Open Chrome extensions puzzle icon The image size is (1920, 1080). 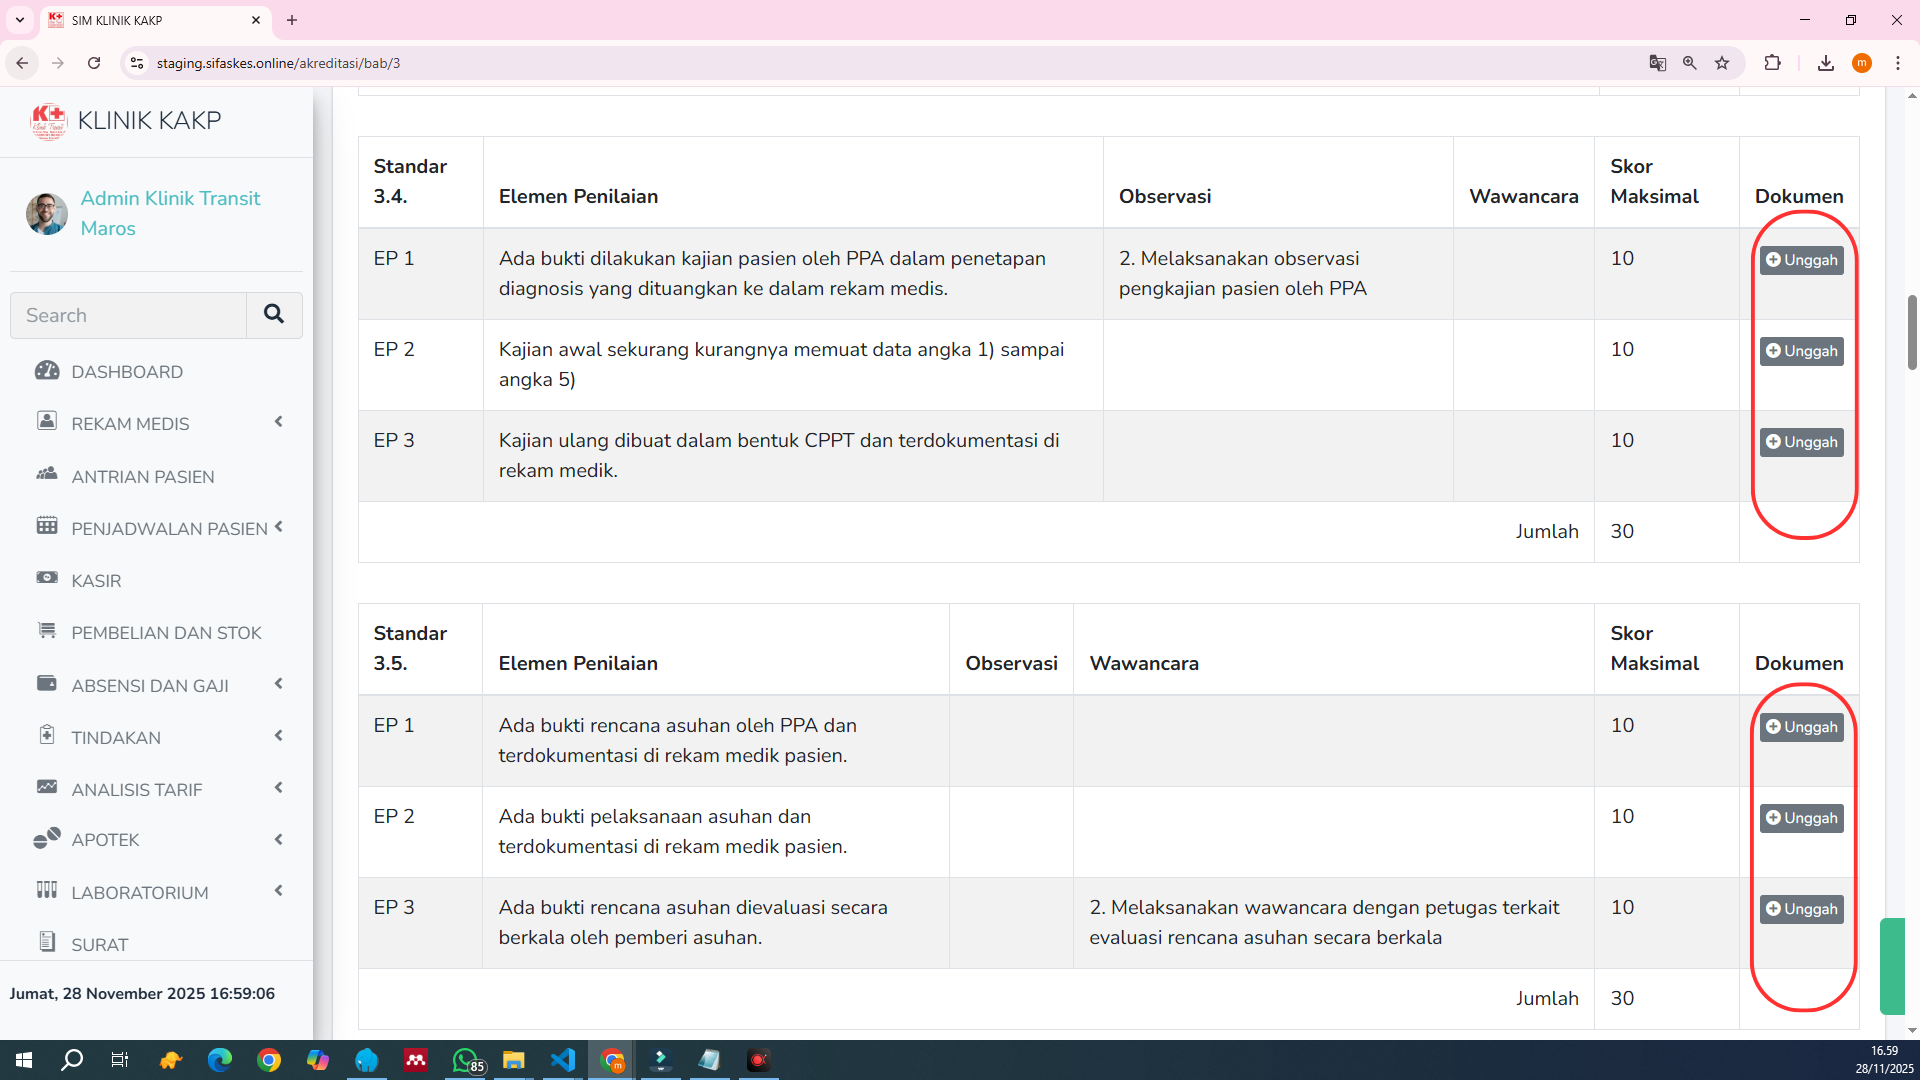tap(1772, 63)
